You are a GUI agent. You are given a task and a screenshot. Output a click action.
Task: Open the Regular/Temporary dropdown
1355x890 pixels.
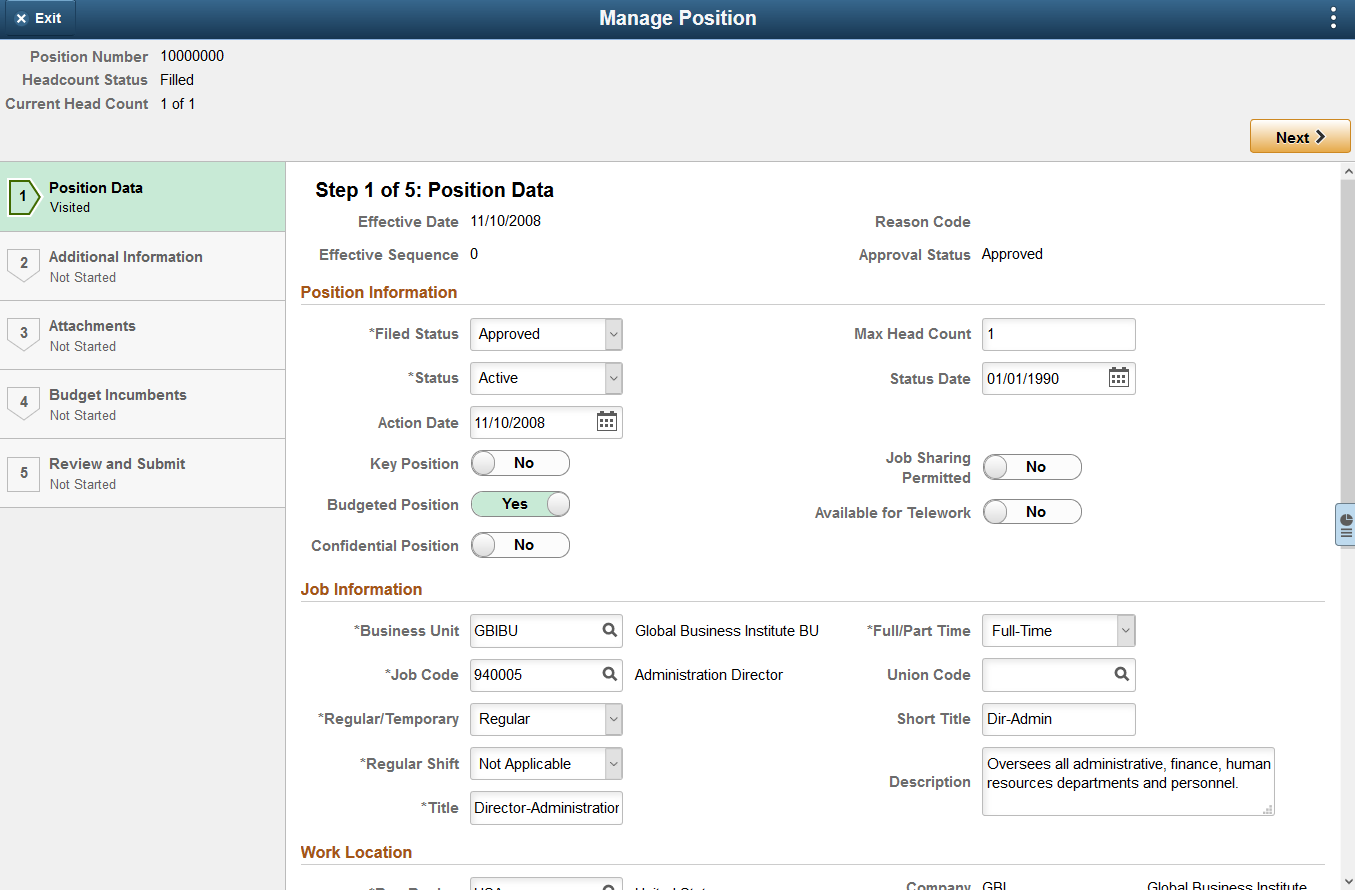[546, 719]
